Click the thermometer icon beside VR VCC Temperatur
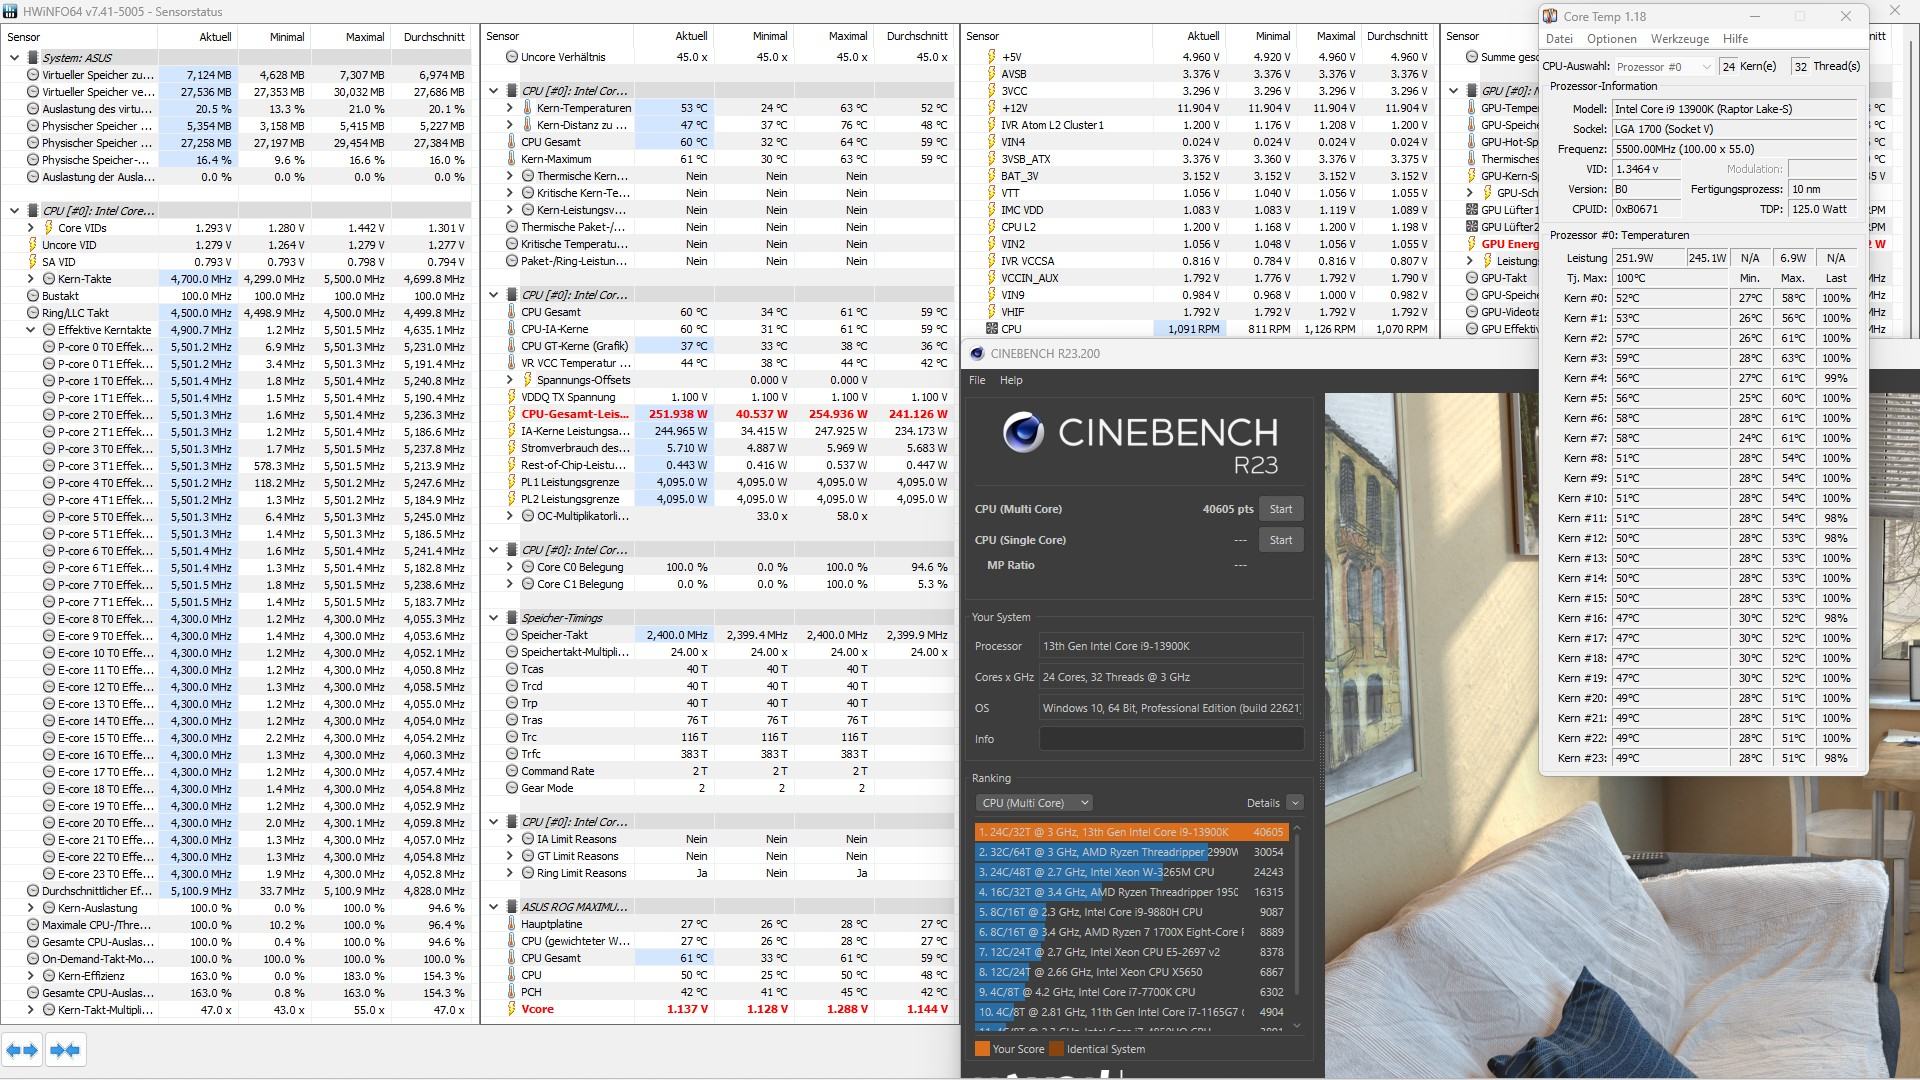1920x1080 pixels. [x=511, y=363]
